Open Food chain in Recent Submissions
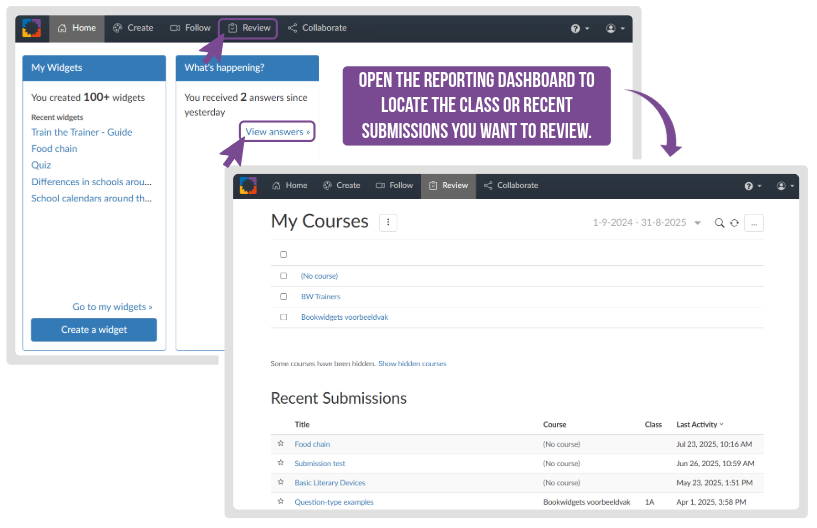Screen dimensions: 817x528 (312, 445)
